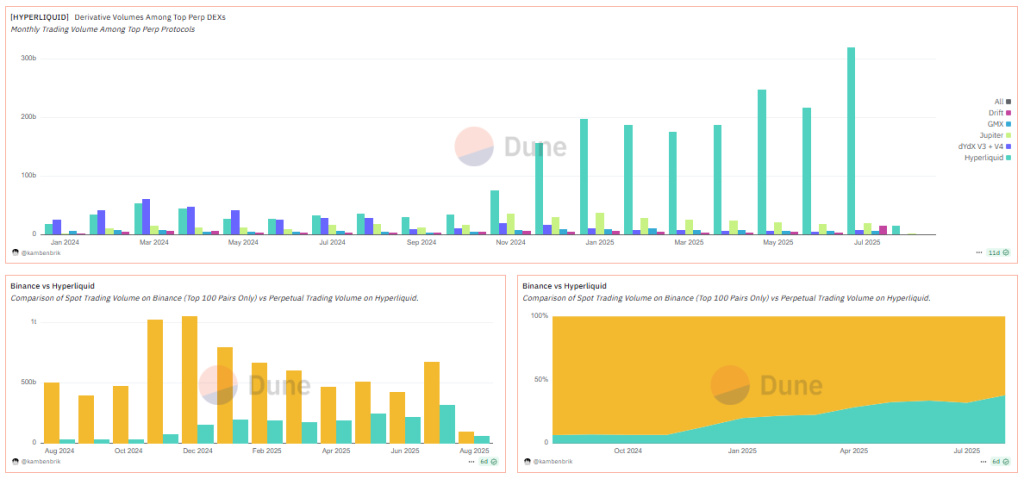Select the tallest orange Binance bar for Dec 2024
The image size is (1024, 479).
[x=189, y=380]
